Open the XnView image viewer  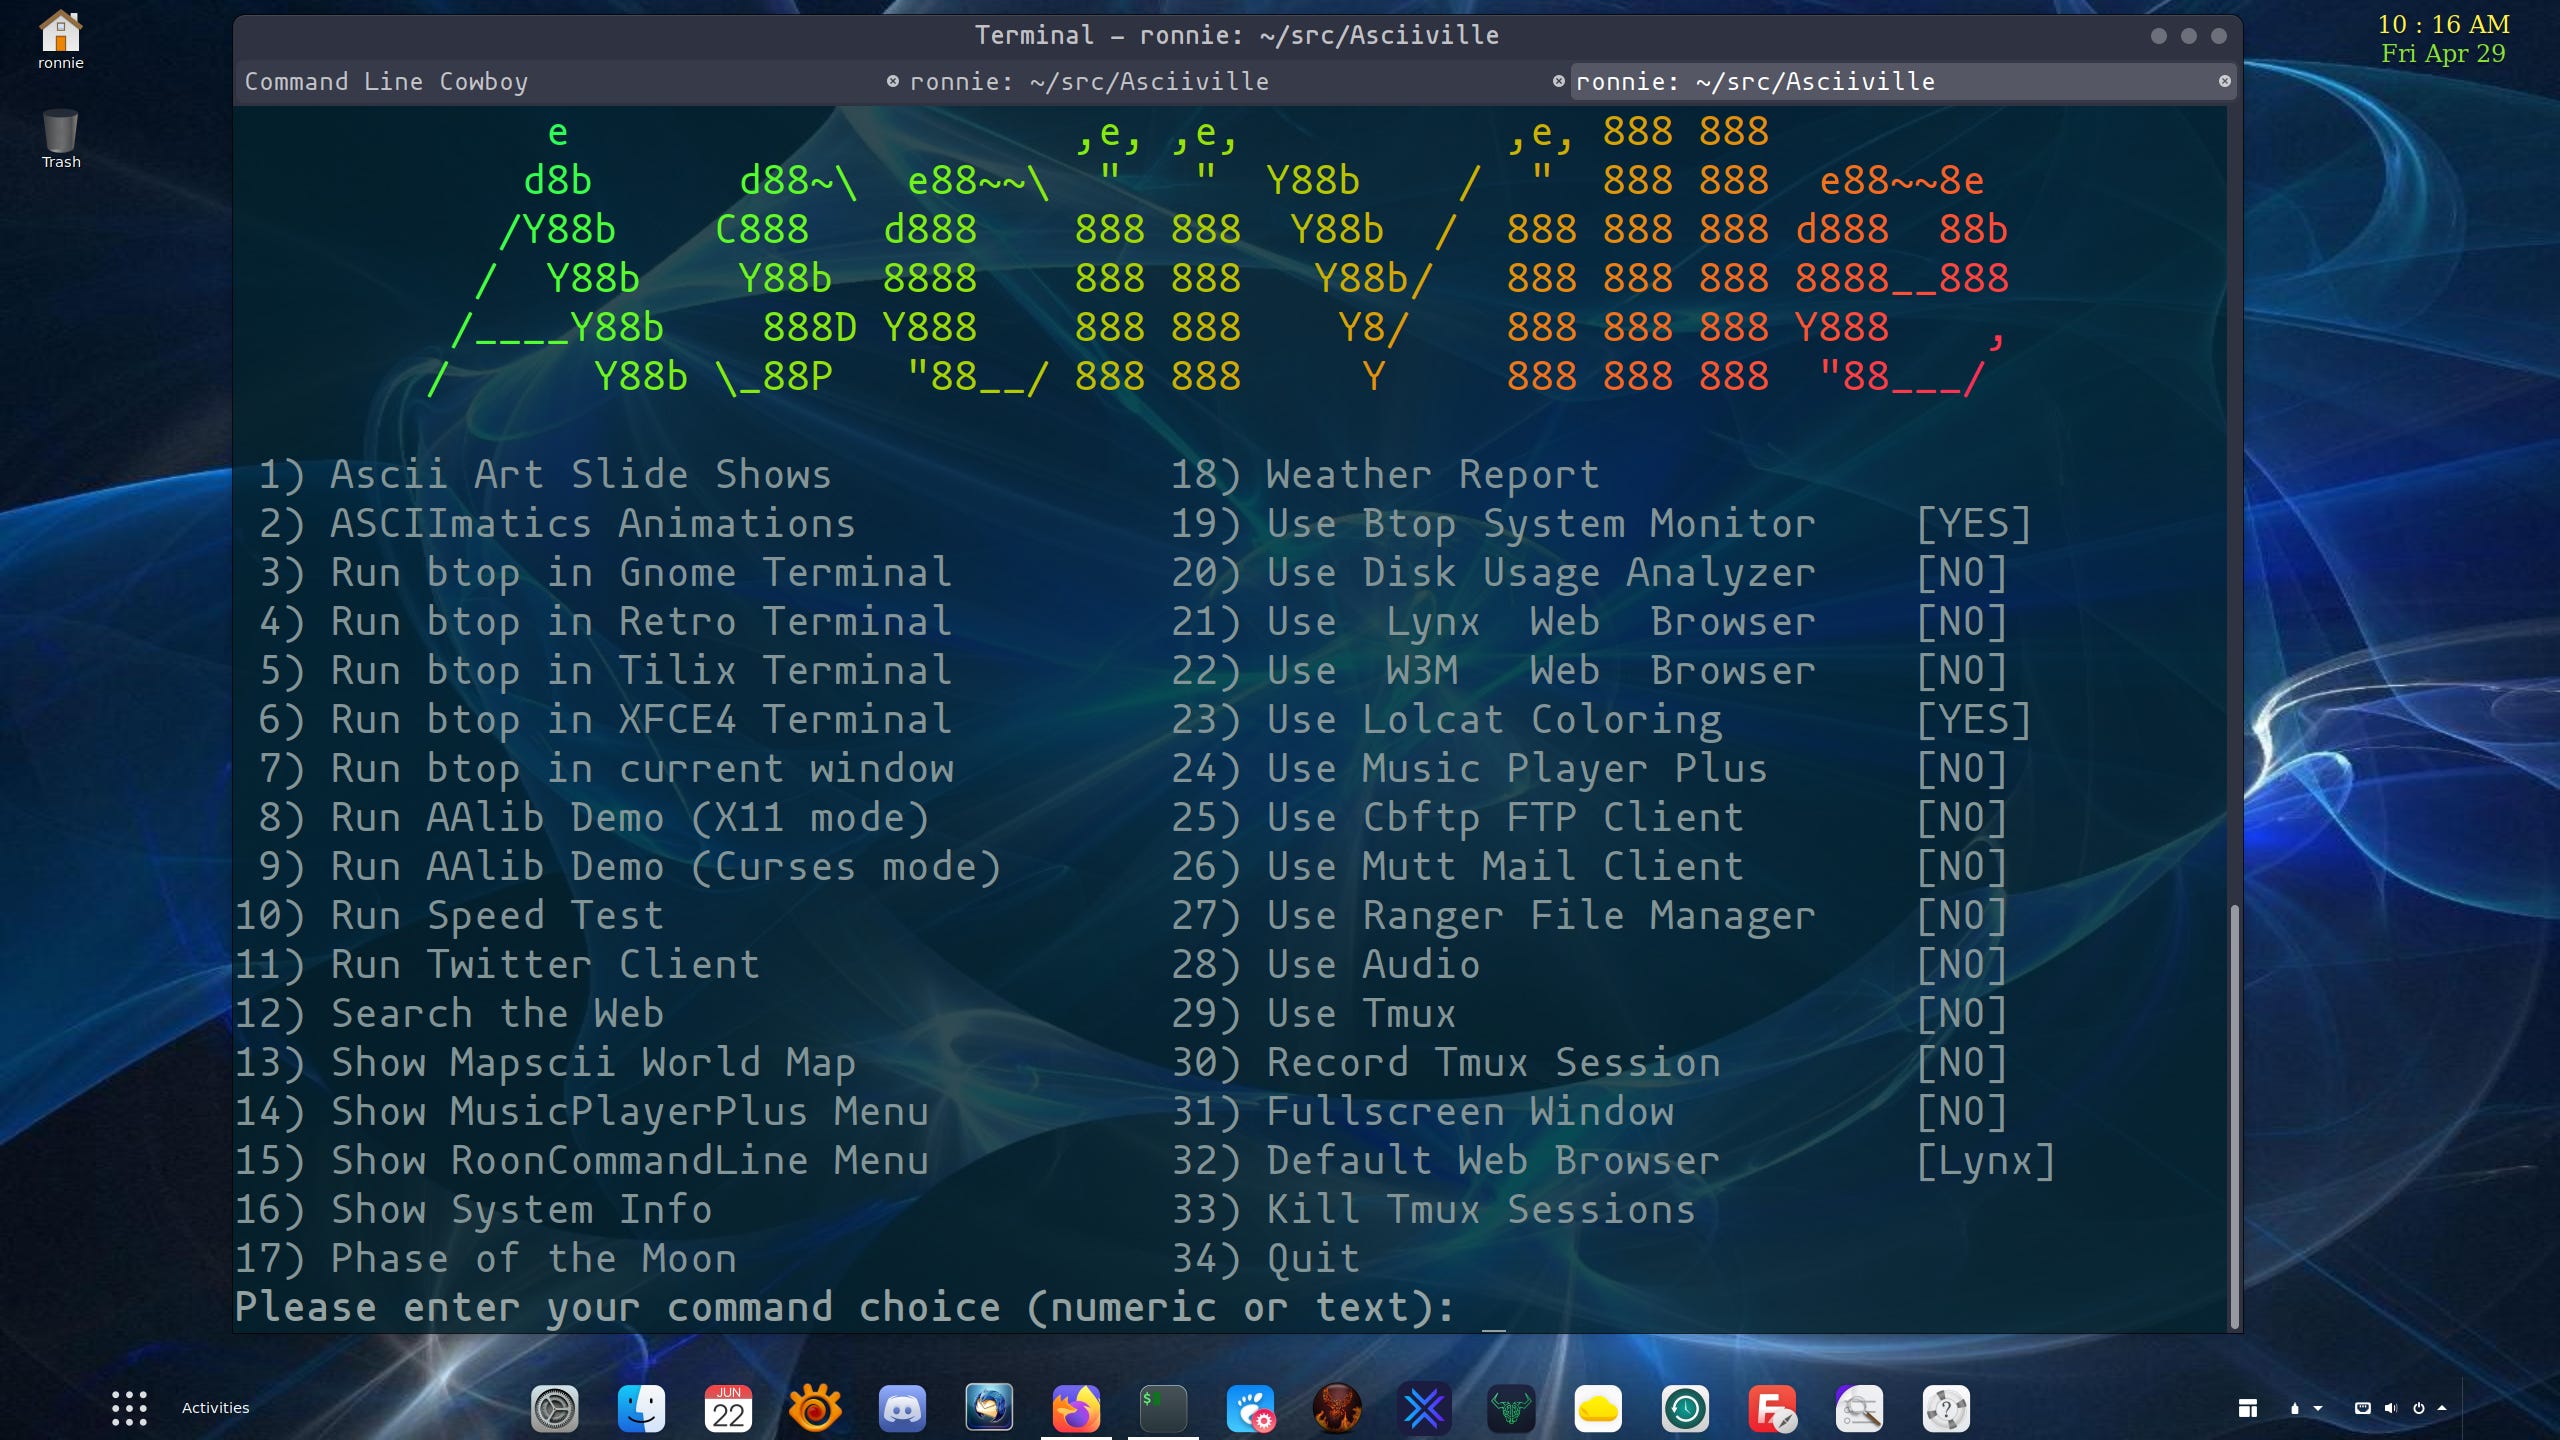point(815,1407)
